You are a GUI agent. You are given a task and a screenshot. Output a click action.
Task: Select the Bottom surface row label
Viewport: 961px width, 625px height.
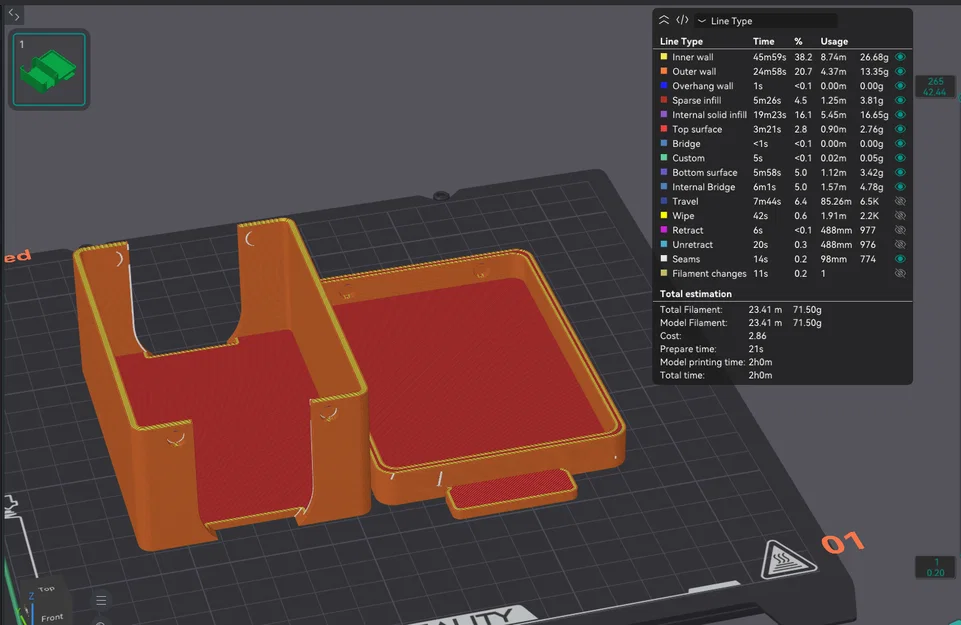(705, 172)
